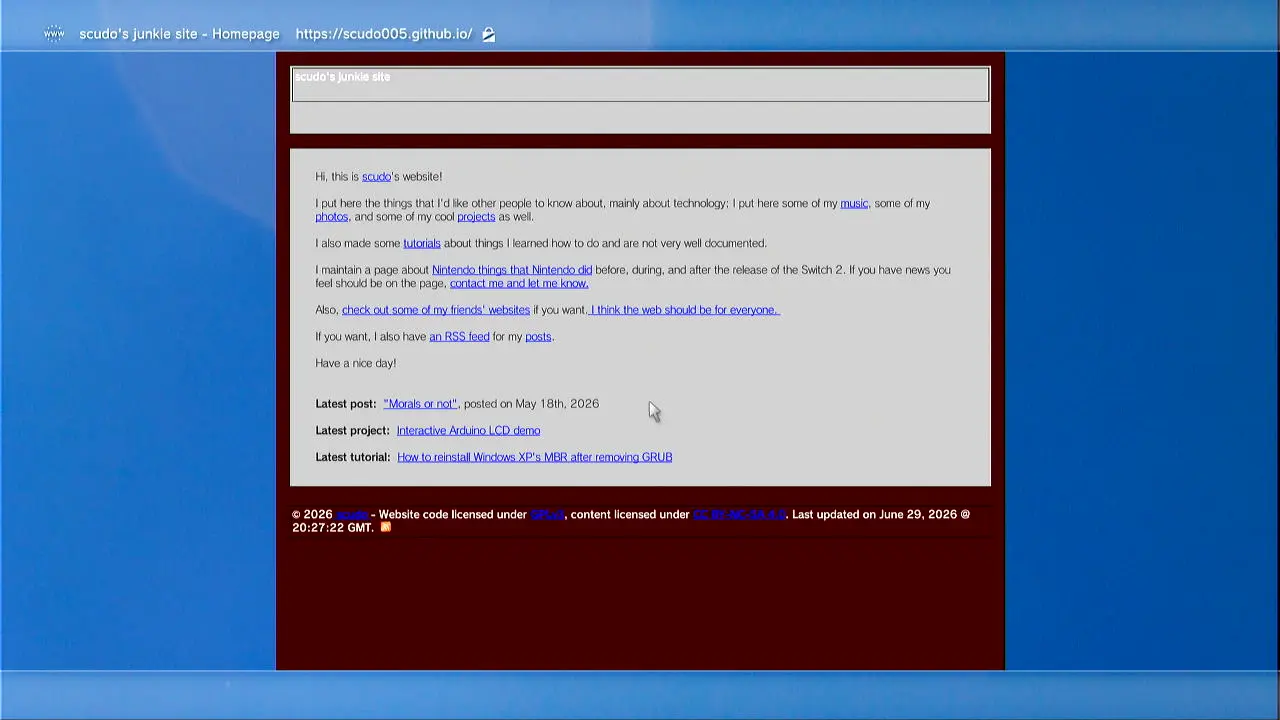Click 'posted on May 18th, 2026' text
The width and height of the screenshot is (1280, 720).
[x=531, y=404]
